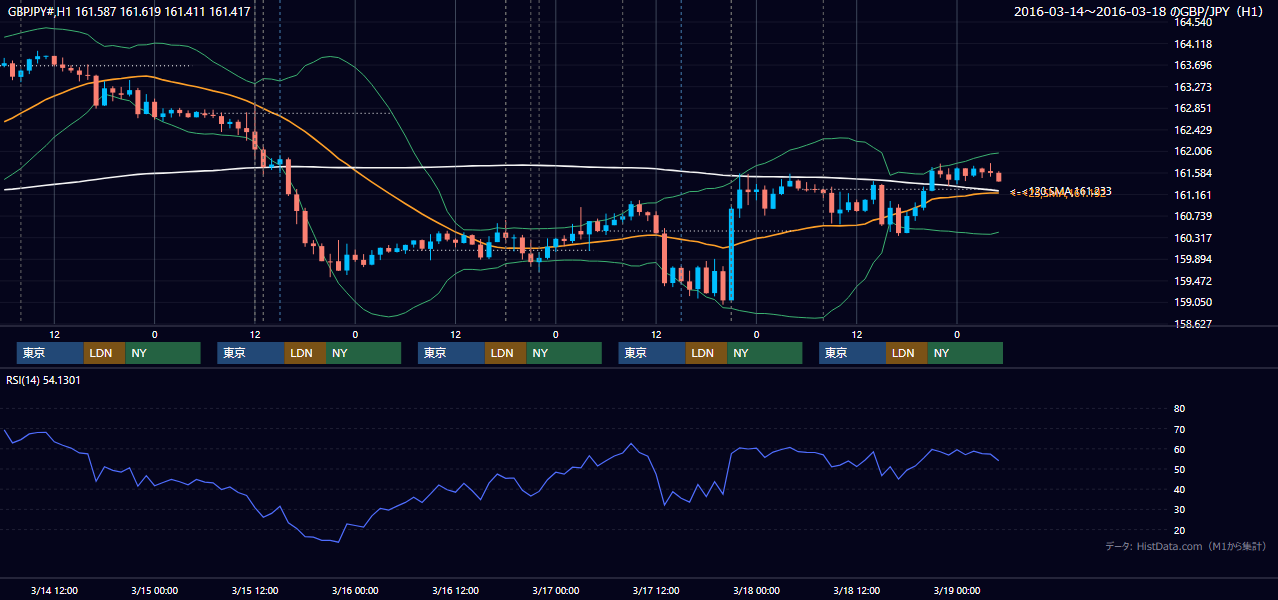Select price axis label 160.739

point(1192,216)
